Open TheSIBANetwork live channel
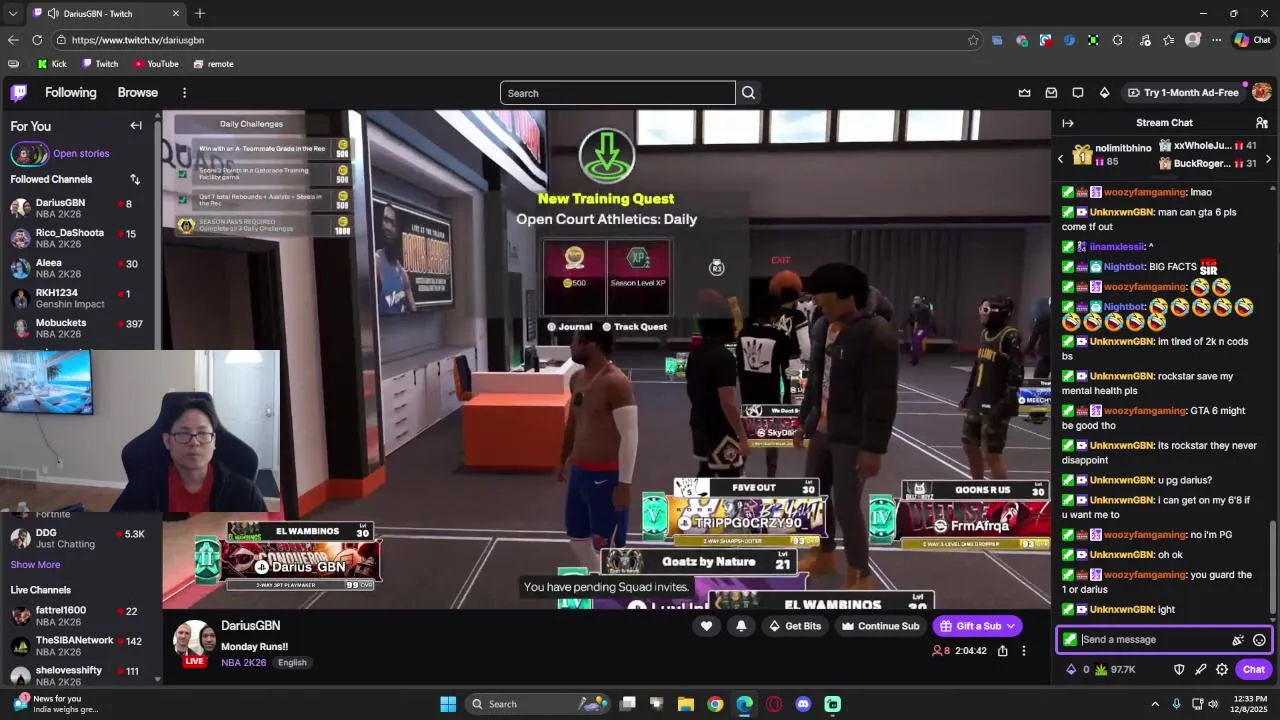This screenshot has width=1280, height=720. point(78,646)
